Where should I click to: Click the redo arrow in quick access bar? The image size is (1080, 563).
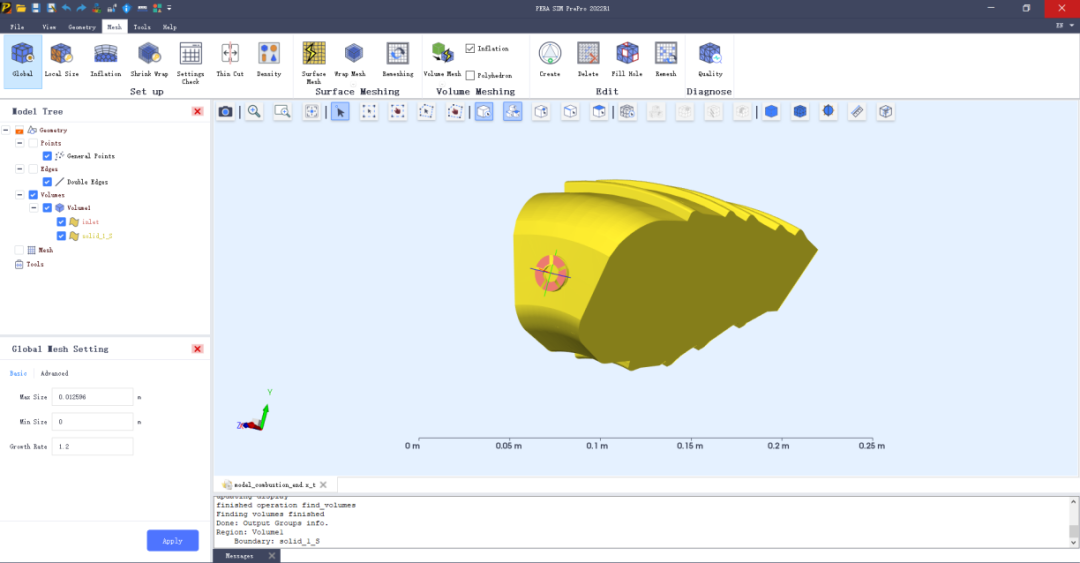pyautogui.click(x=81, y=8)
